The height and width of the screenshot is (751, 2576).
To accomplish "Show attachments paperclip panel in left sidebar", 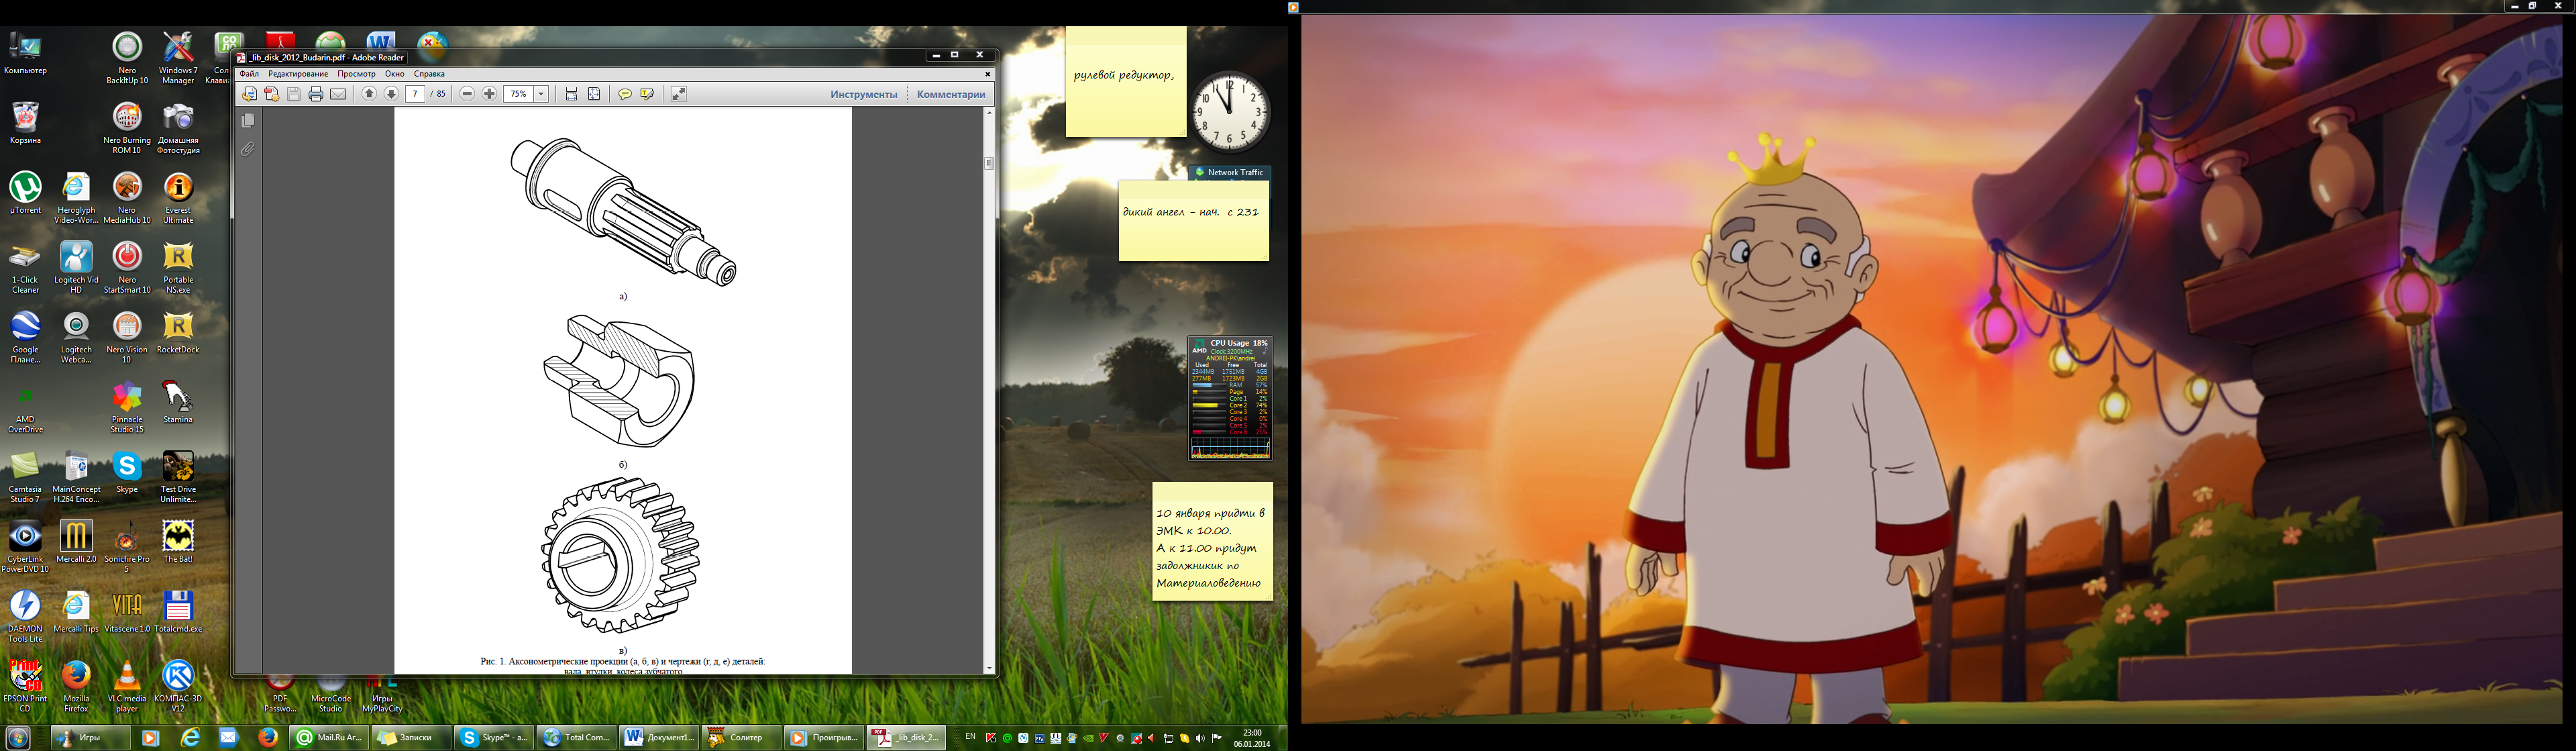I will click(x=248, y=149).
